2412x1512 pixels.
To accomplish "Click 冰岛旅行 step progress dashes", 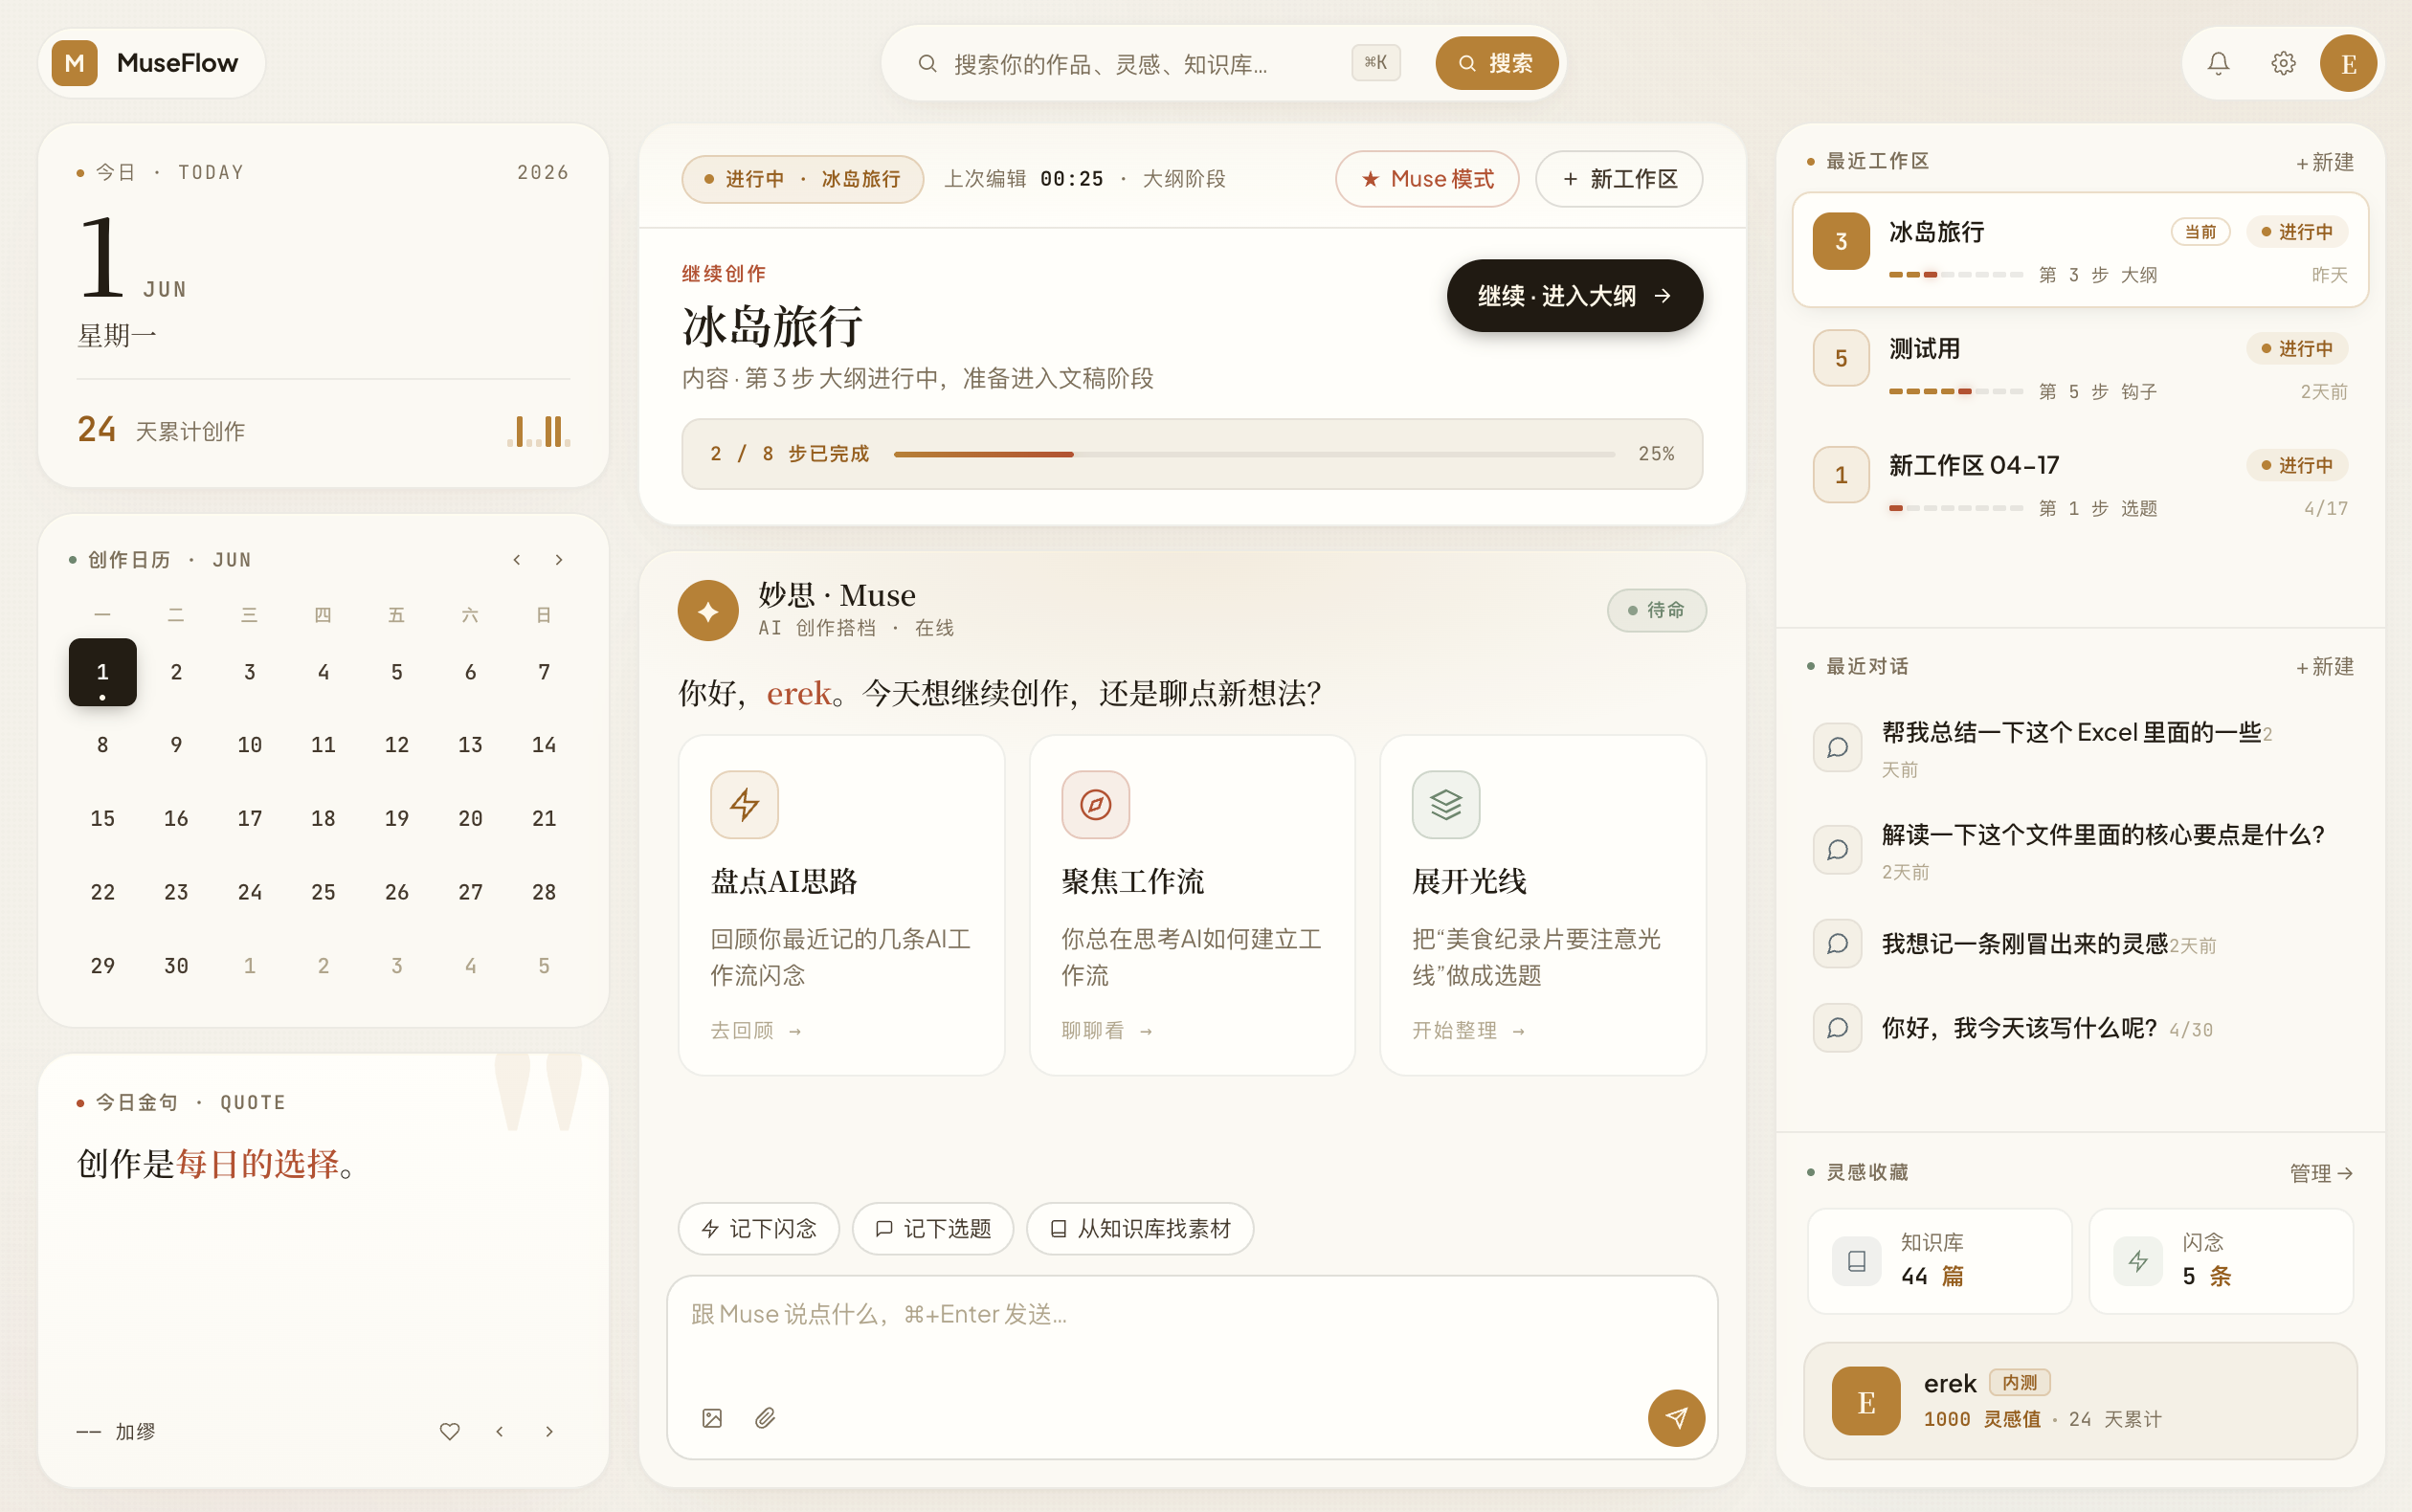I will pos(1955,274).
